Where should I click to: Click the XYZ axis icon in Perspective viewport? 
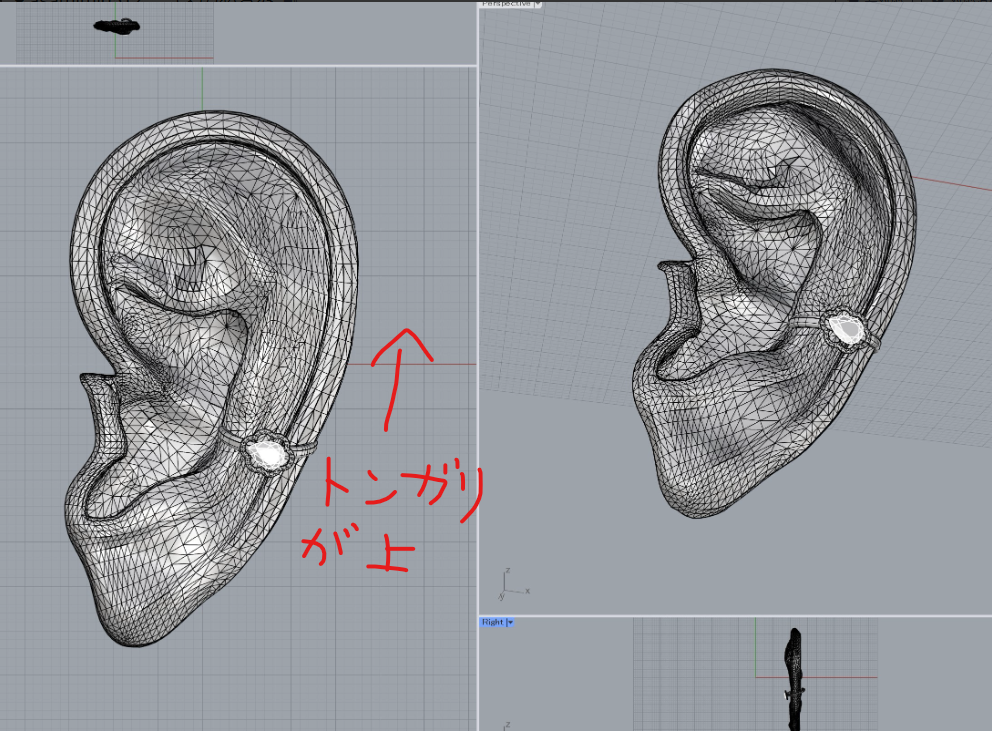(513, 584)
